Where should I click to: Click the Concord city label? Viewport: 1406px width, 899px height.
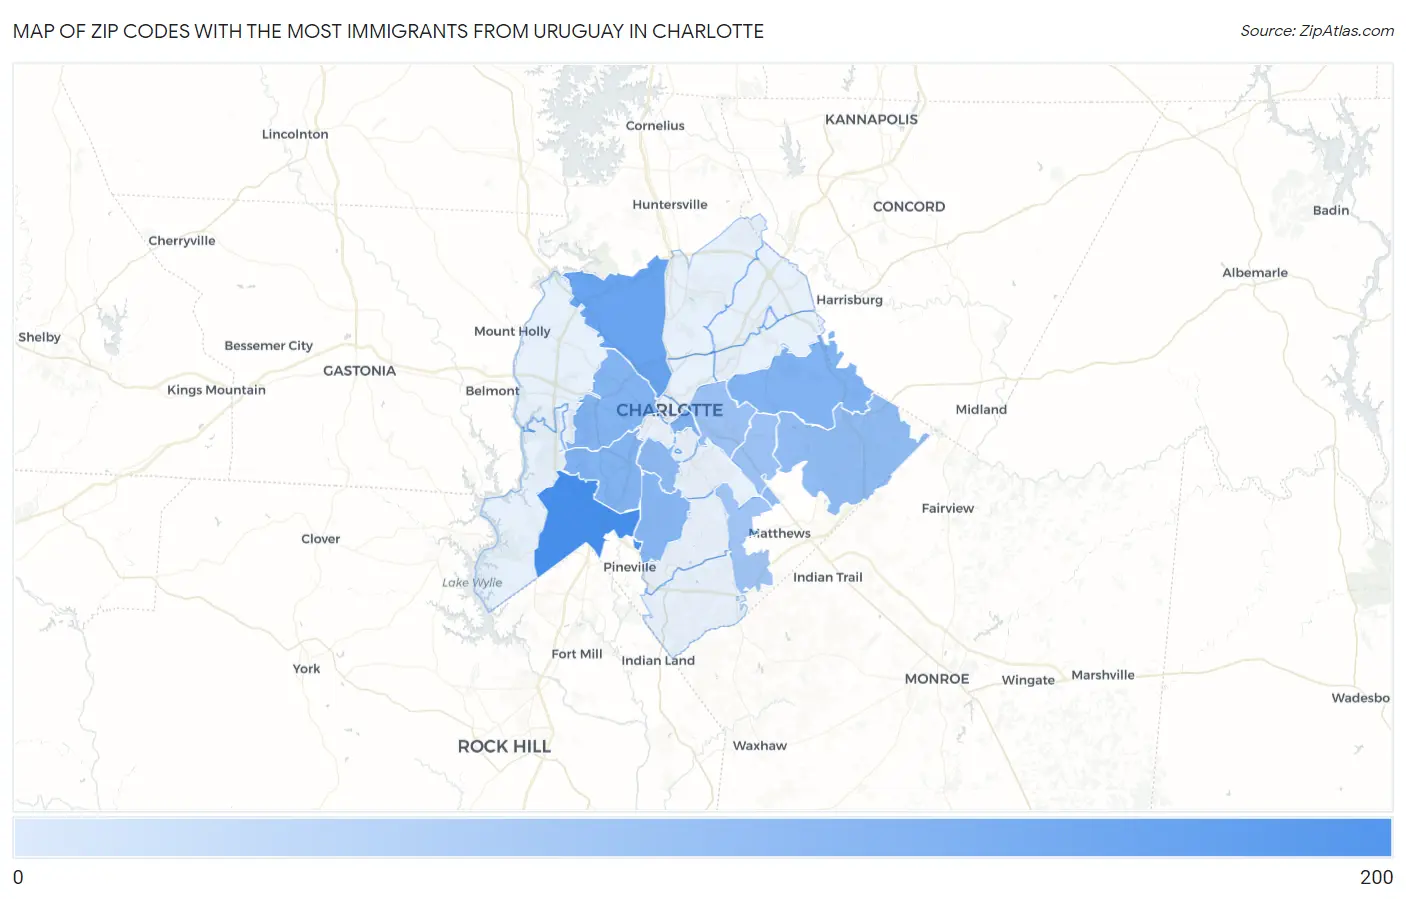point(908,206)
